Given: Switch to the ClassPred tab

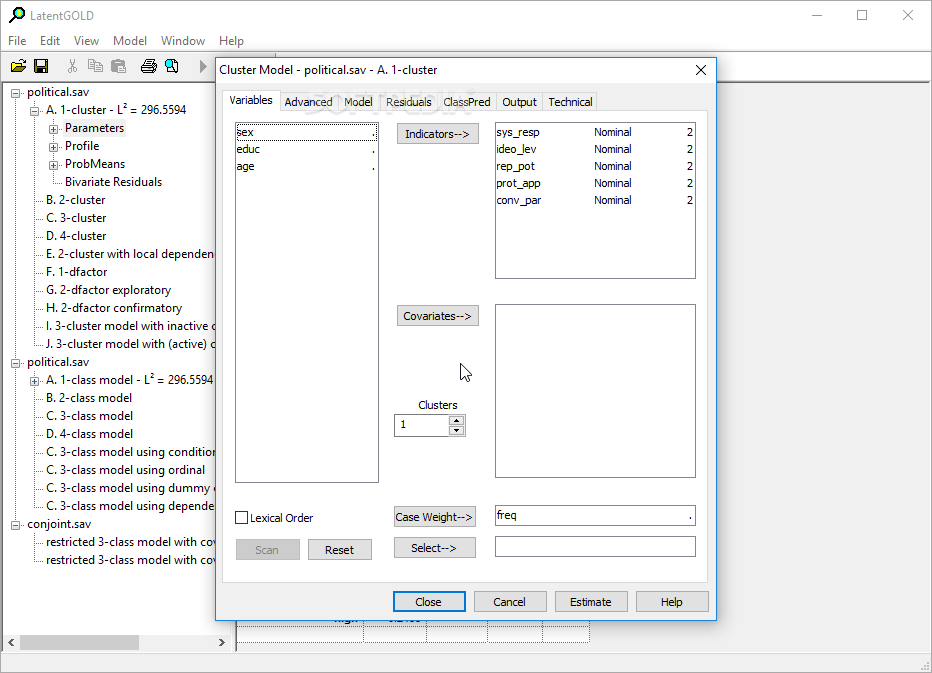Looking at the screenshot, I should 467,102.
